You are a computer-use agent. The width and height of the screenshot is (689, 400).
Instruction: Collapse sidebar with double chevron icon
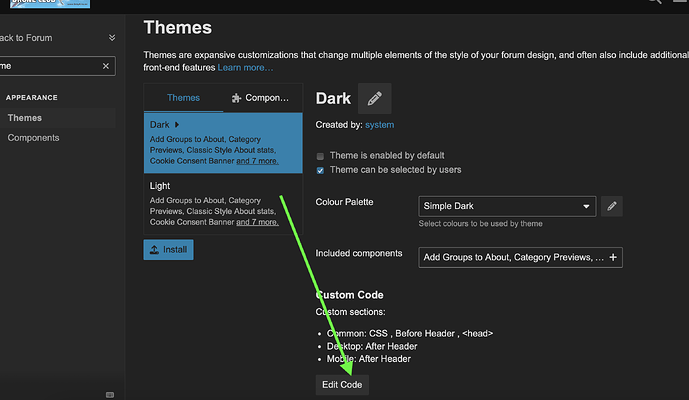click(112, 38)
